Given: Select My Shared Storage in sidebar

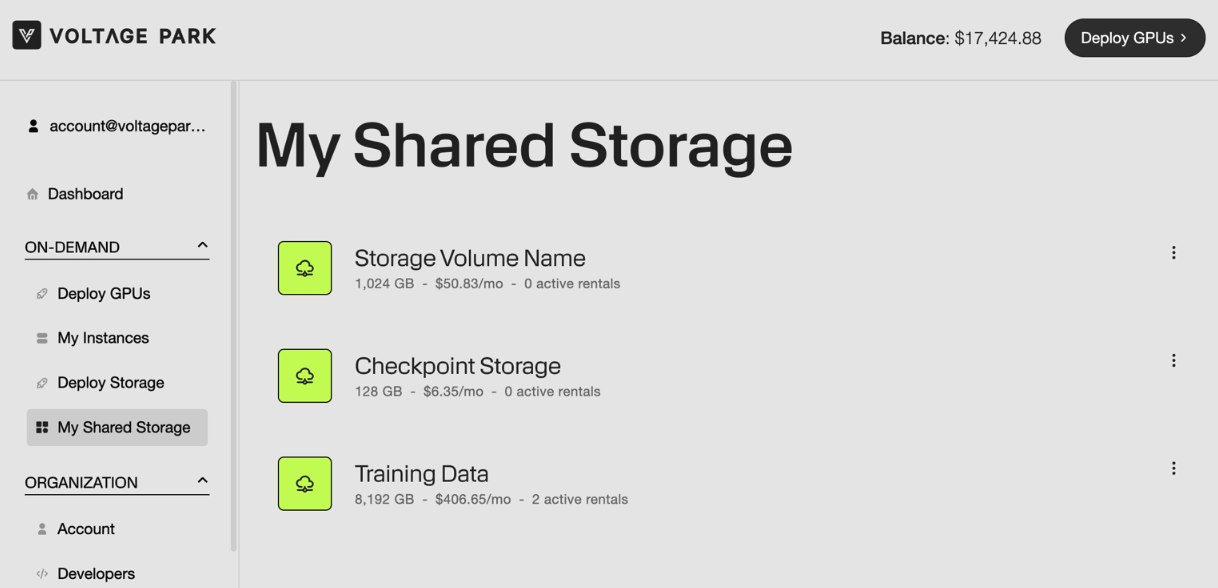Looking at the screenshot, I should (123, 427).
